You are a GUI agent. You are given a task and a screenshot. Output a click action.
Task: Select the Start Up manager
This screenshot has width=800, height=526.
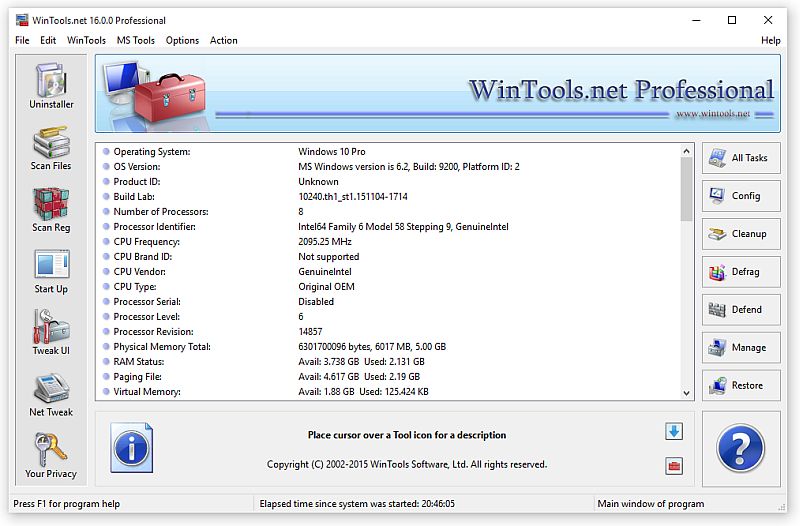(x=50, y=271)
